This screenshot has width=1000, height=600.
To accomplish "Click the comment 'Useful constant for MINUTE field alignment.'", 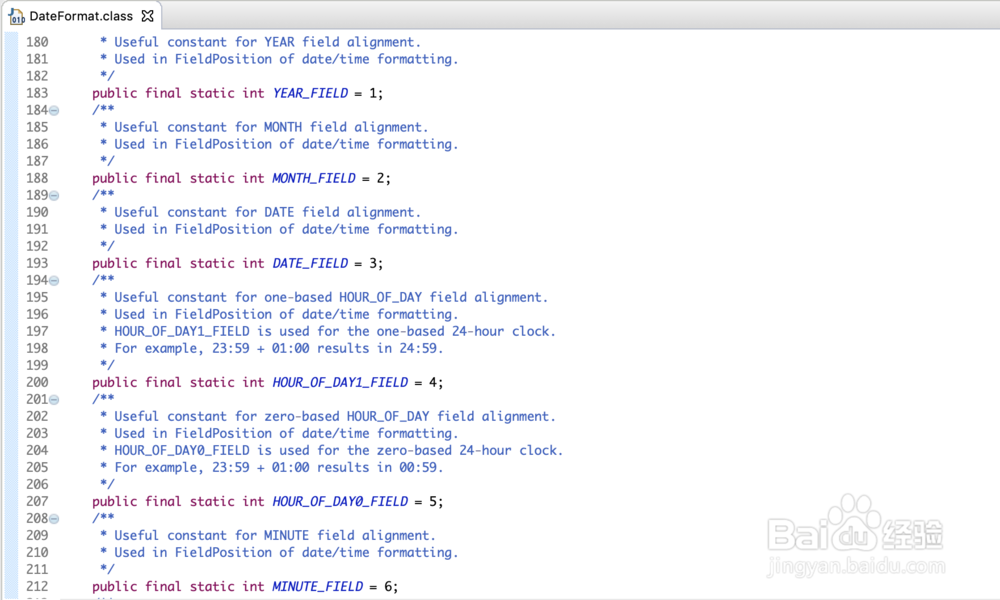I will (275, 536).
